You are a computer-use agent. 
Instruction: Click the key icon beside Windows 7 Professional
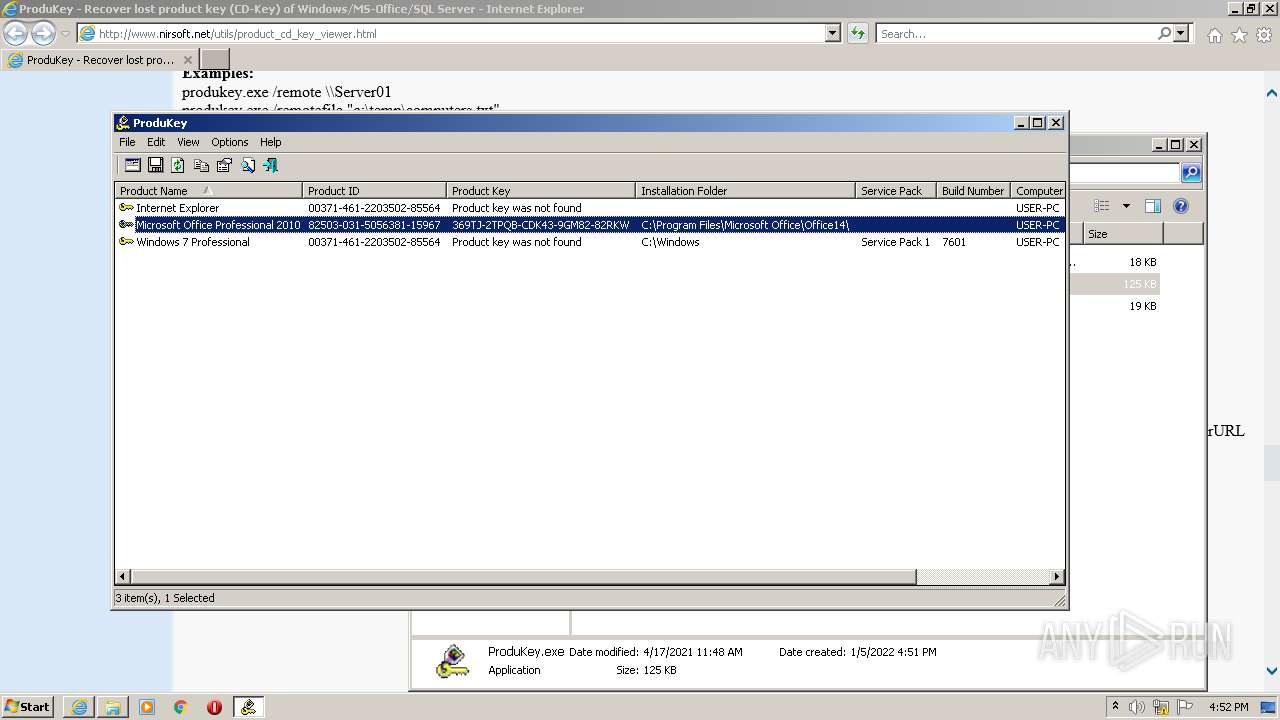click(x=126, y=242)
